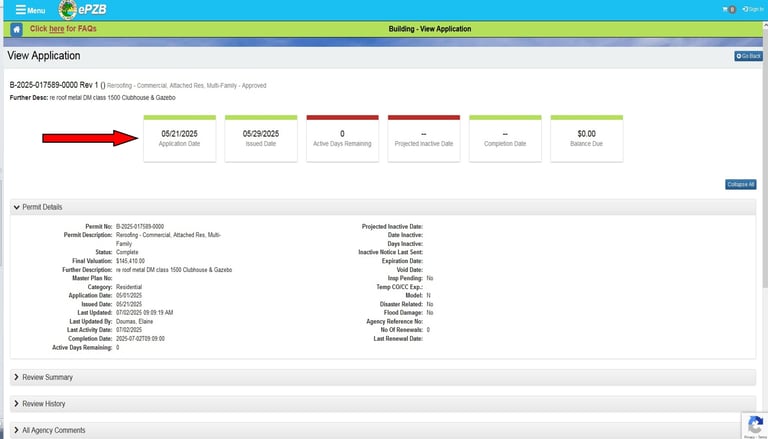Click Last Updated '07/02/2025 09:09:19 AM'
The width and height of the screenshot is (768, 439).
pos(144,313)
